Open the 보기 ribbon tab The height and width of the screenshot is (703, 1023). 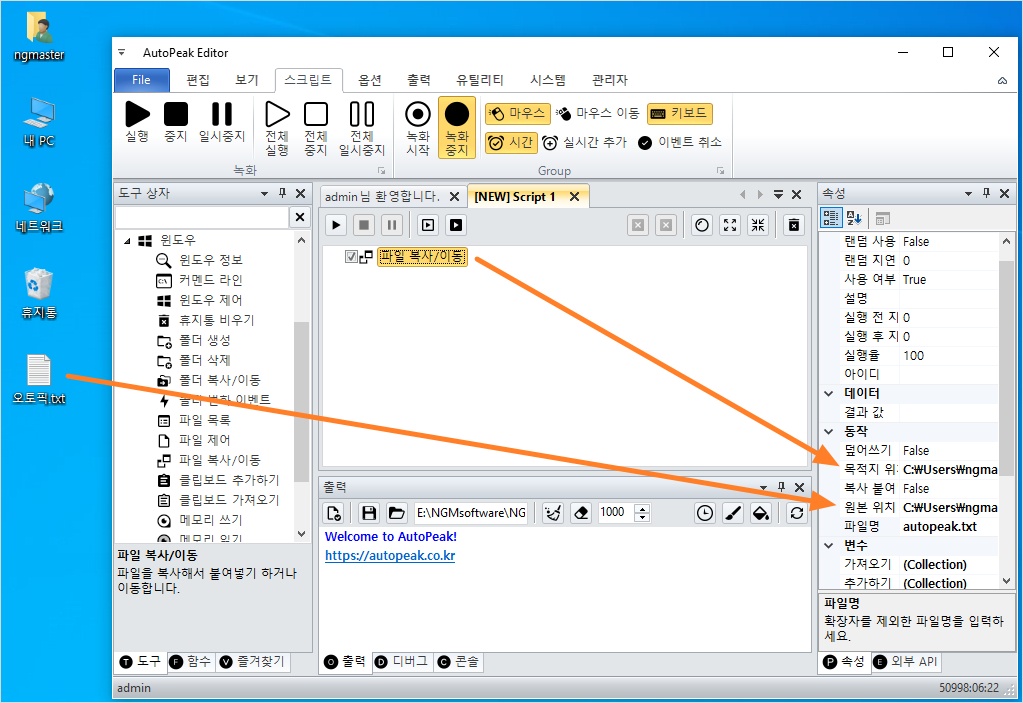tap(247, 80)
